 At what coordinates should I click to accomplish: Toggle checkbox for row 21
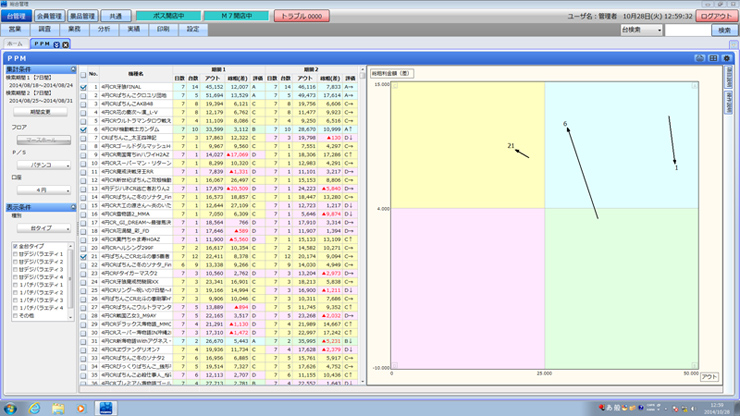pyautogui.click(x=84, y=256)
